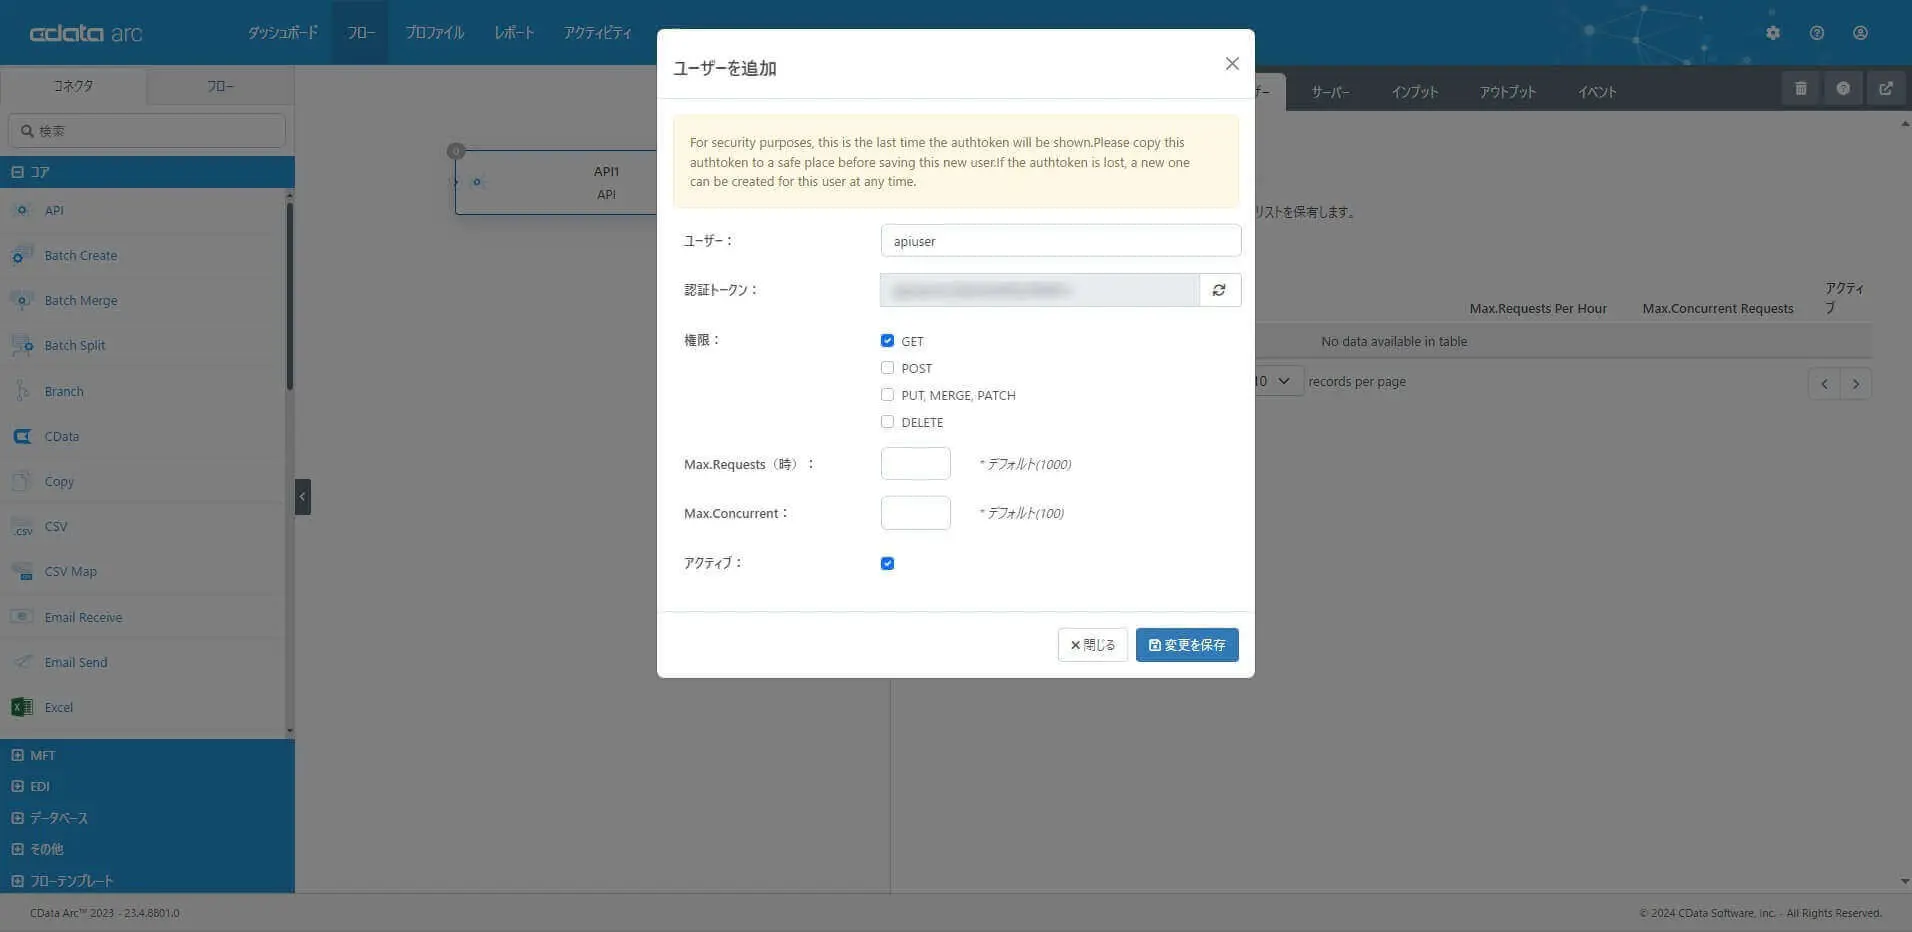Screen dimensions: 1912x932
Task: Uncheck the GET permission checkbox
Action: pos(887,341)
